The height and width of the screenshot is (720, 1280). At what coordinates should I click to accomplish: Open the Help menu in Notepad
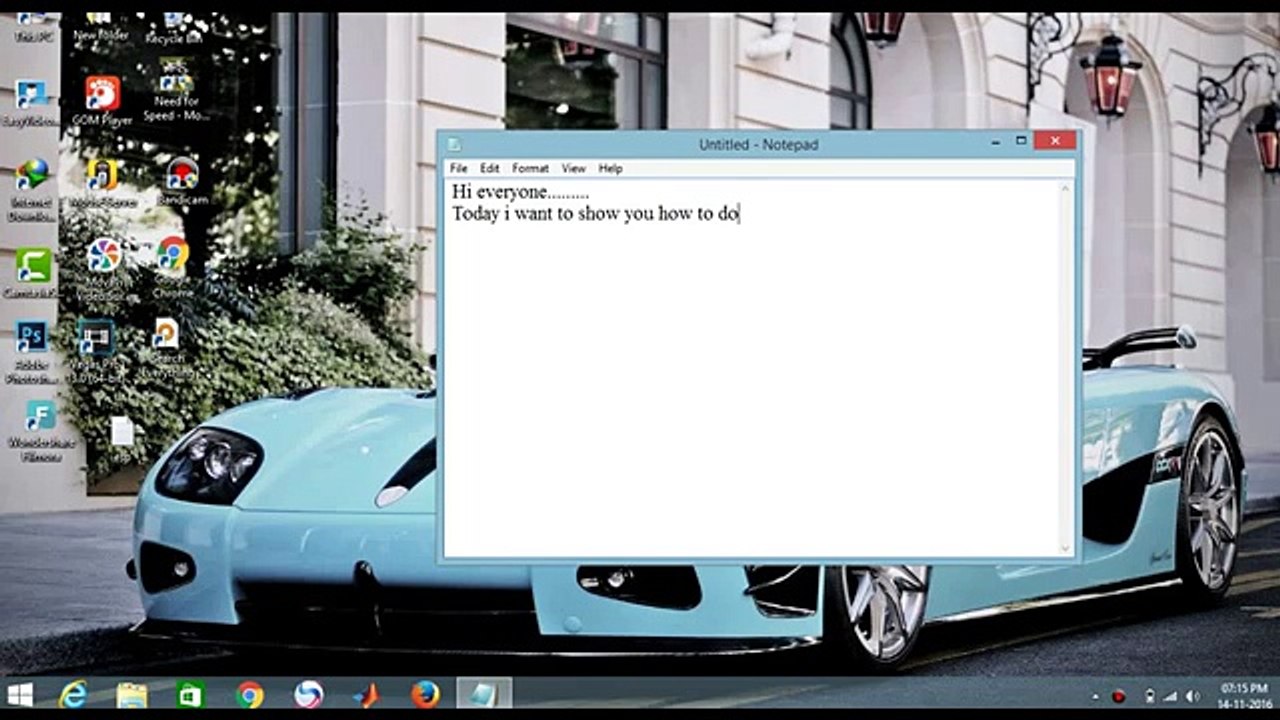click(x=610, y=168)
